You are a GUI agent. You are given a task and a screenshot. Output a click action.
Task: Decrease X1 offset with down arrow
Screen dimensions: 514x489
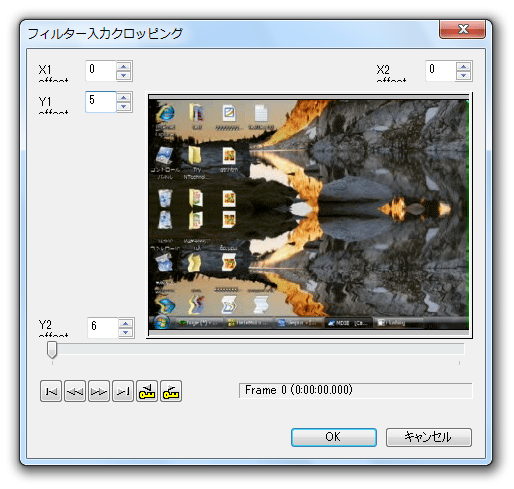click(124, 75)
